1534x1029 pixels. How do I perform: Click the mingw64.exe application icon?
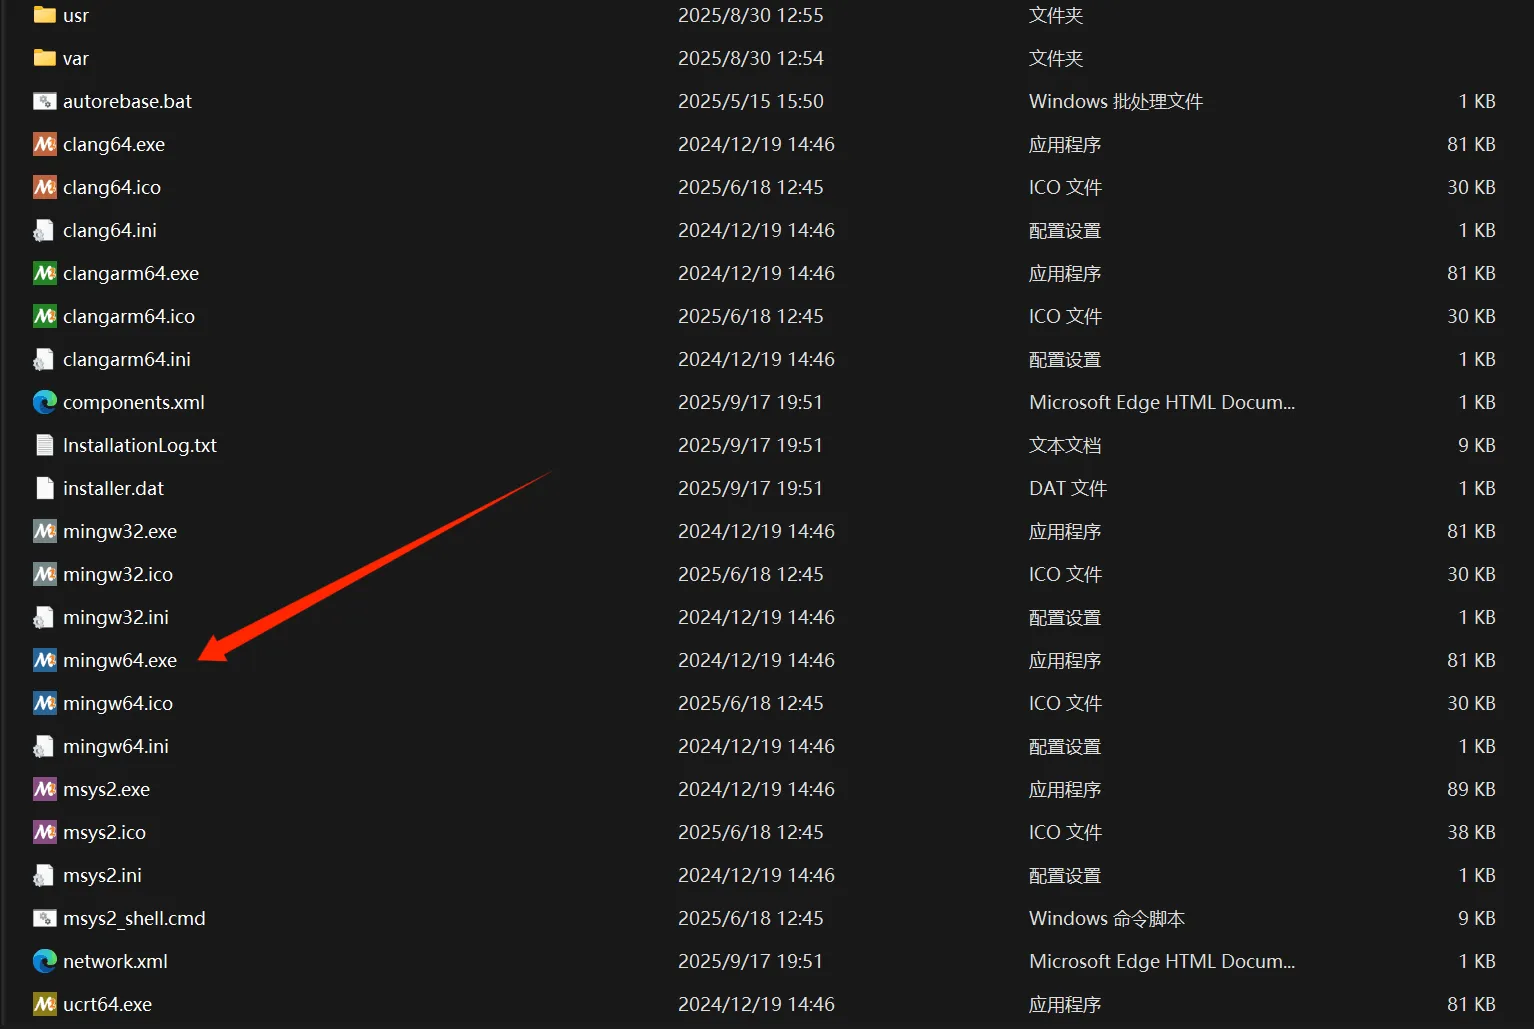tap(44, 660)
